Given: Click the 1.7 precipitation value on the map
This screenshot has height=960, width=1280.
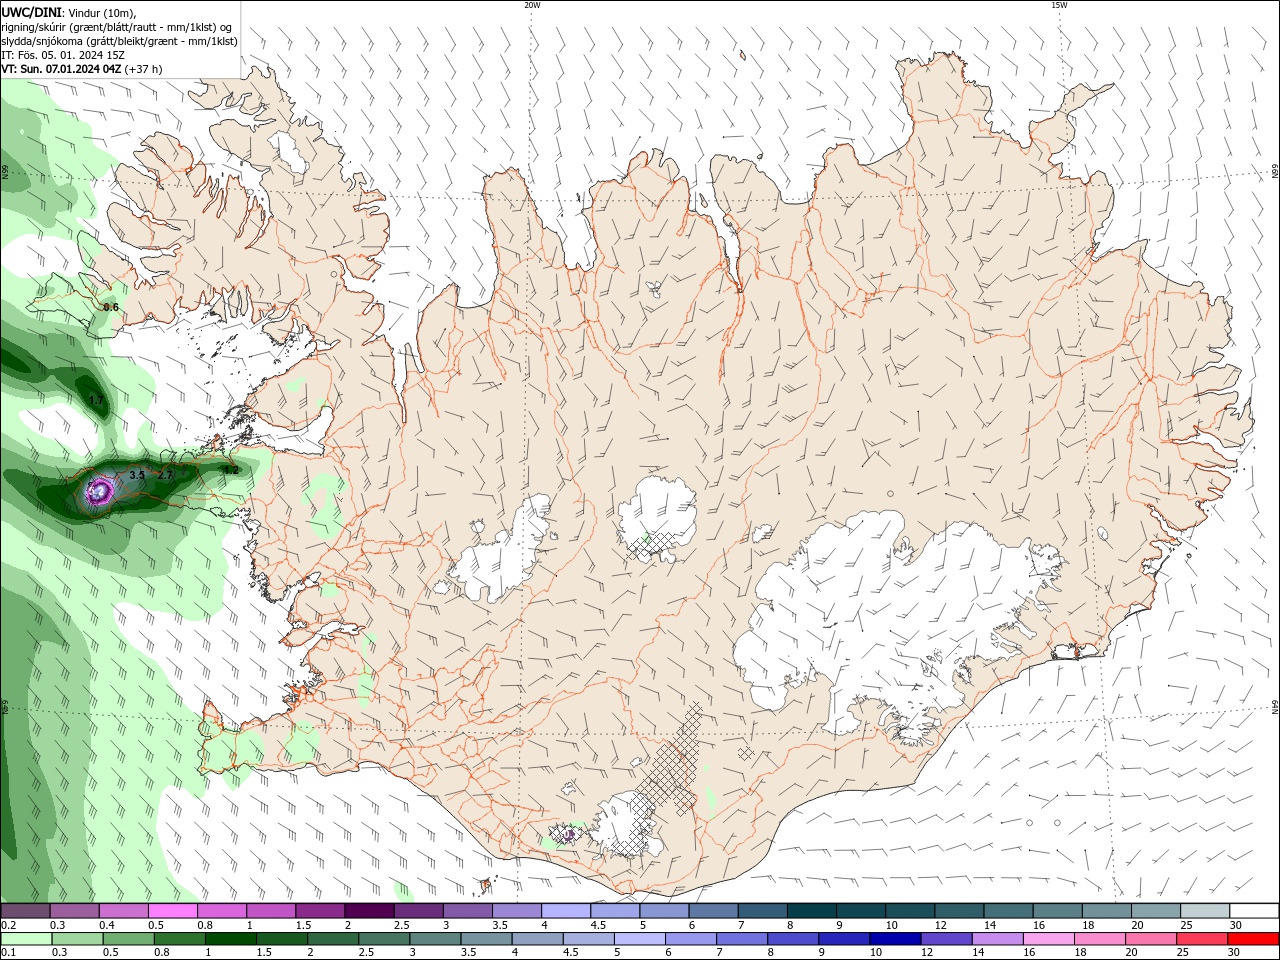Looking at the screenshot, I should coord(96,400).
